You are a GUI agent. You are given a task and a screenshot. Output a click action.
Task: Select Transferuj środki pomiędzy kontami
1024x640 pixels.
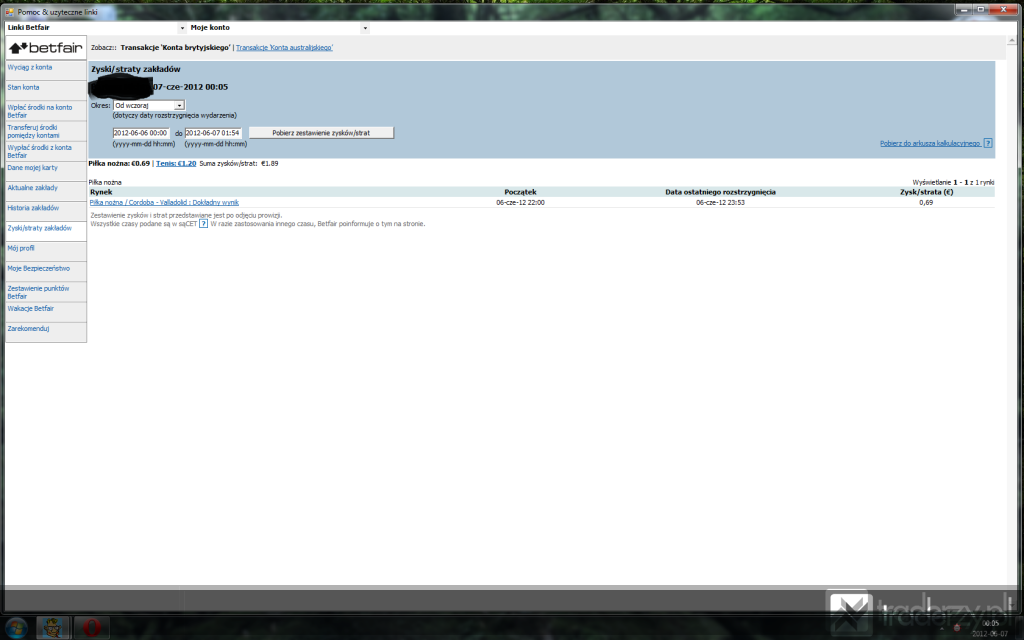click(33, 131)
